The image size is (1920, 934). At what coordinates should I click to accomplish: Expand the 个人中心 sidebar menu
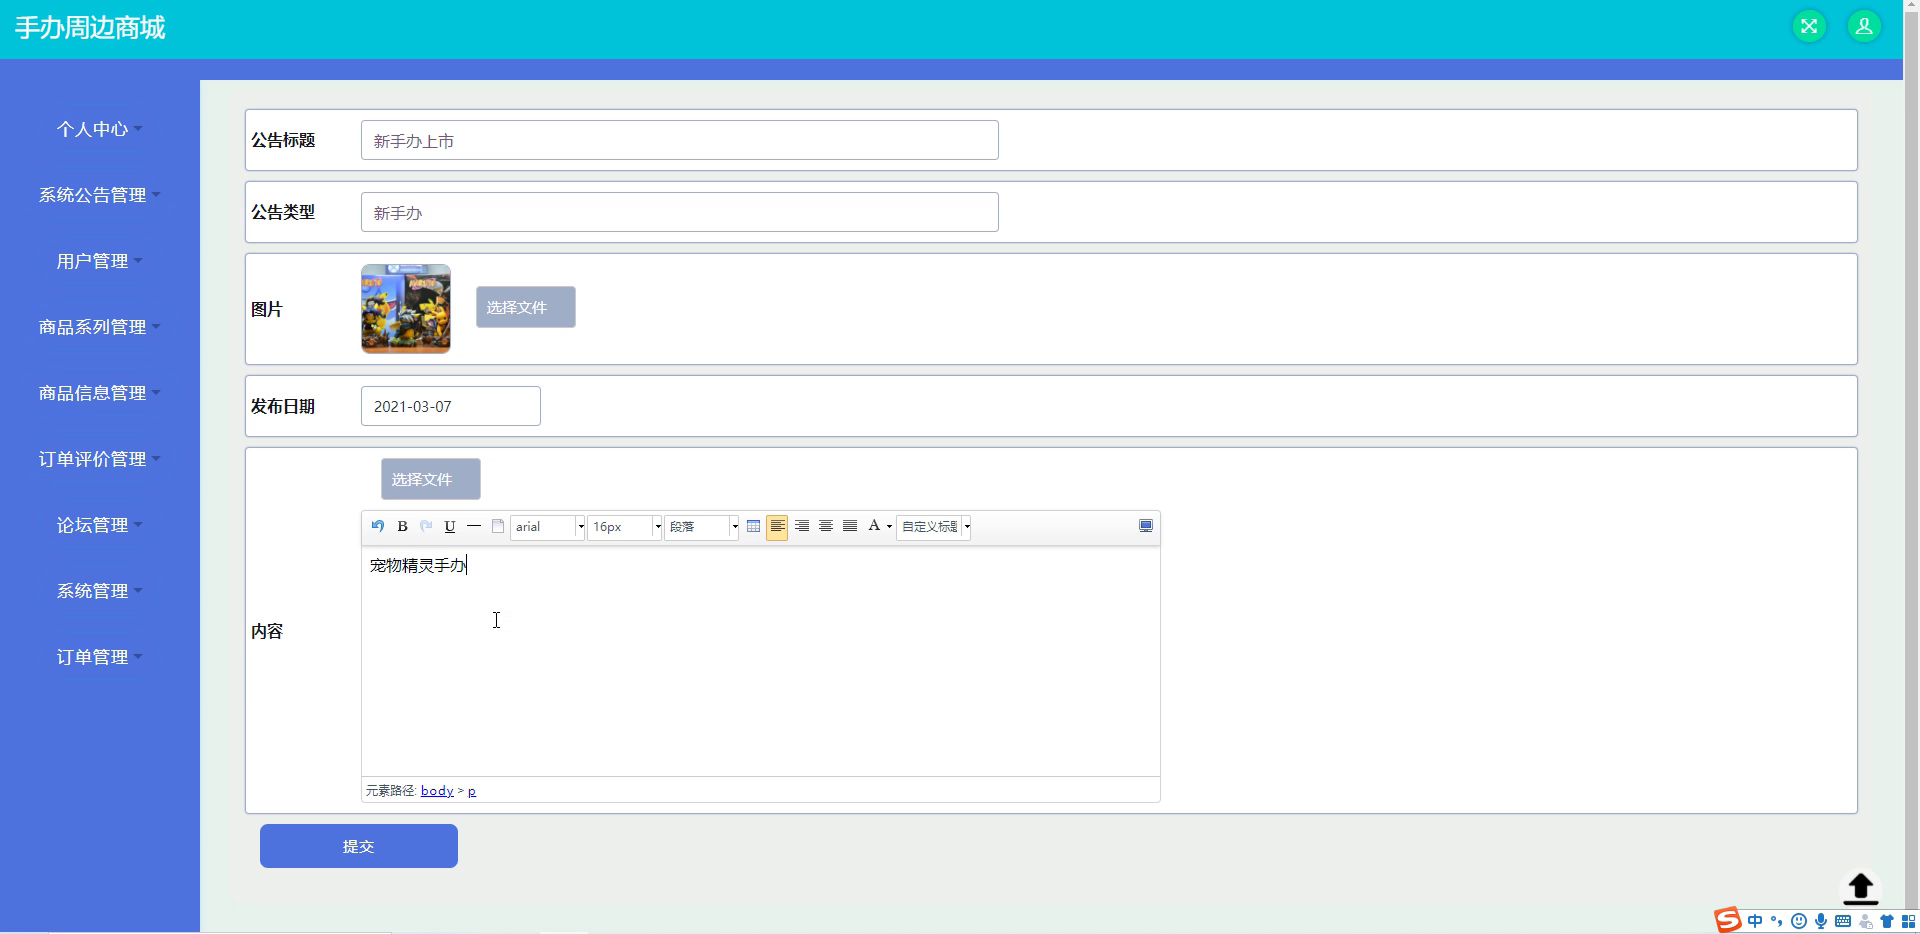pyautogui.click(x=99, y=129)
